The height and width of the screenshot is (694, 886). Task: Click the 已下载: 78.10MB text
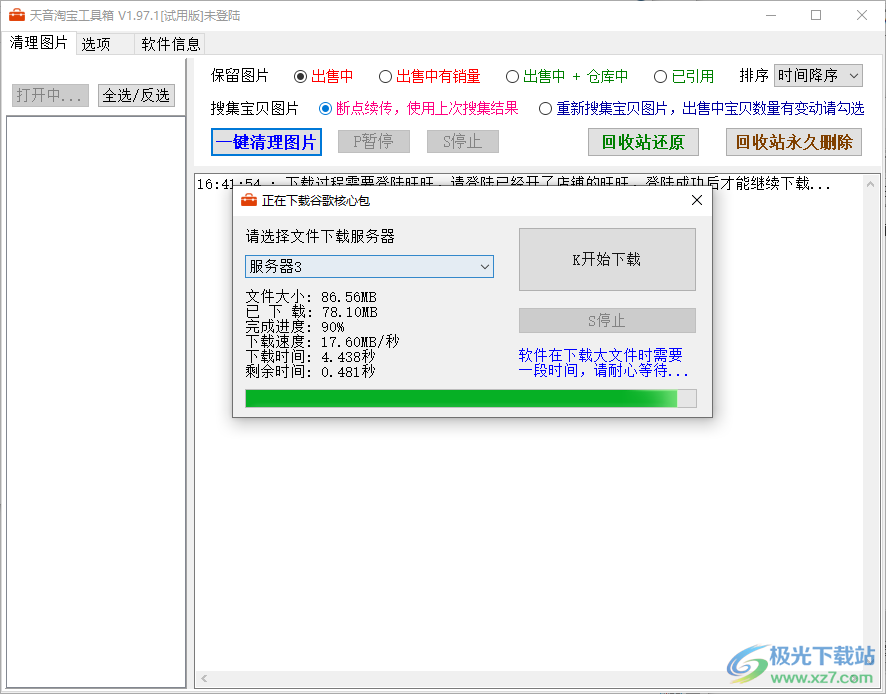311,311
